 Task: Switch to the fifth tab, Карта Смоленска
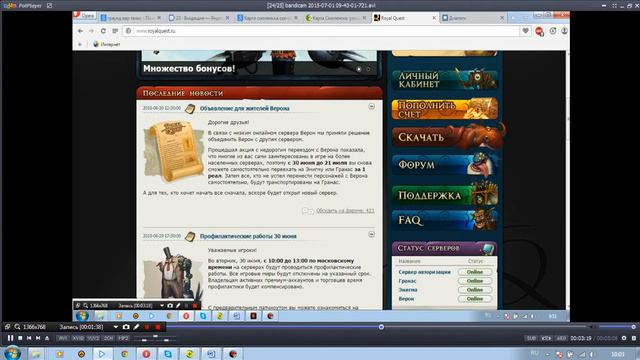point(336,18)
